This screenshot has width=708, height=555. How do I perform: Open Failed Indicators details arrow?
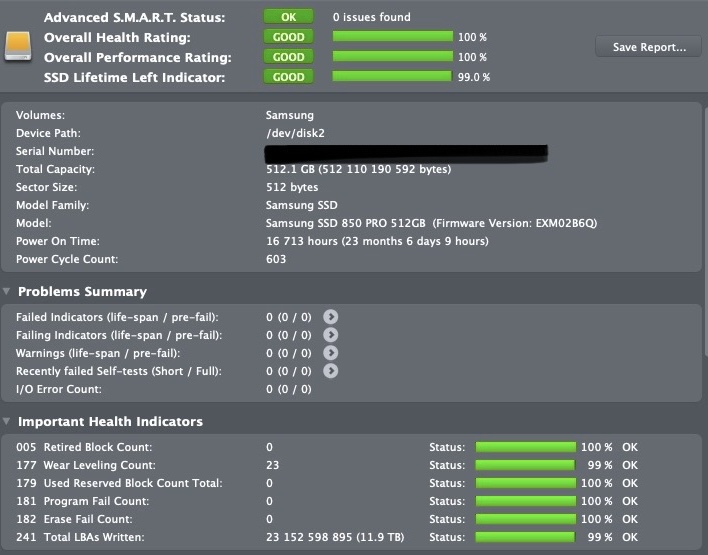click(331, 317)
